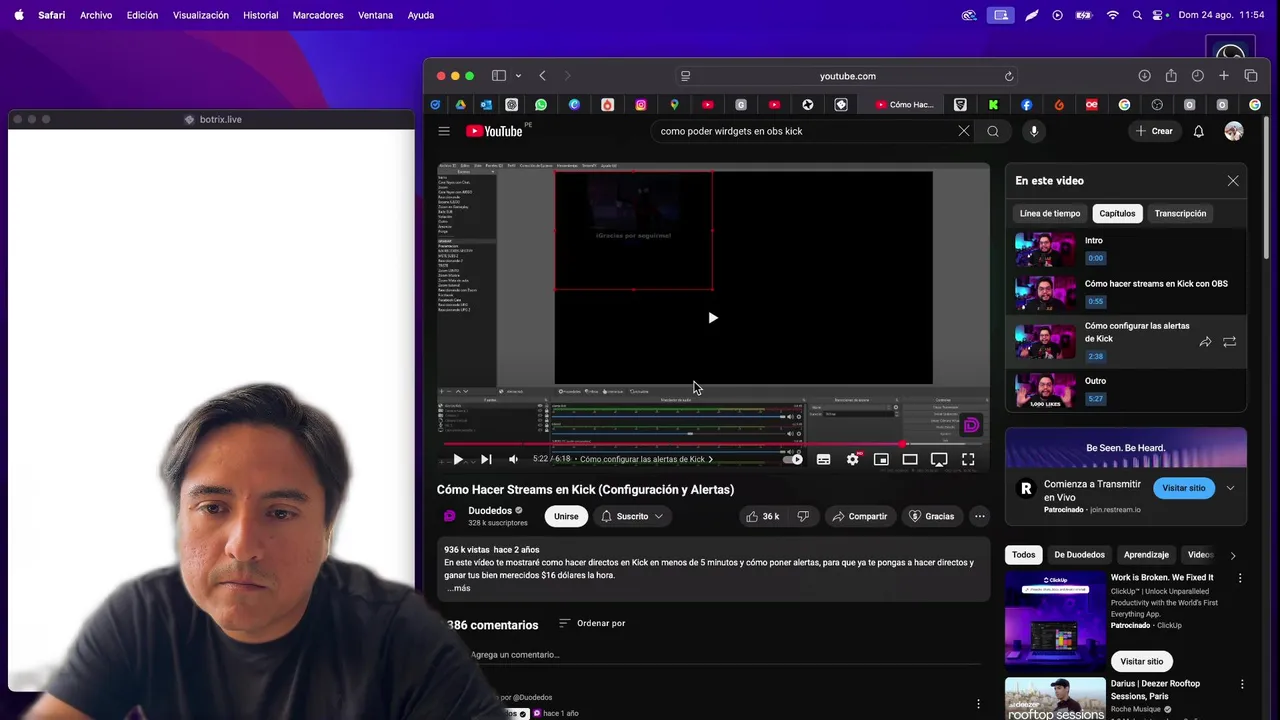Screen dimensions: 1280x720
Task: Enable the miniplayer
Action: click(881, 459)
